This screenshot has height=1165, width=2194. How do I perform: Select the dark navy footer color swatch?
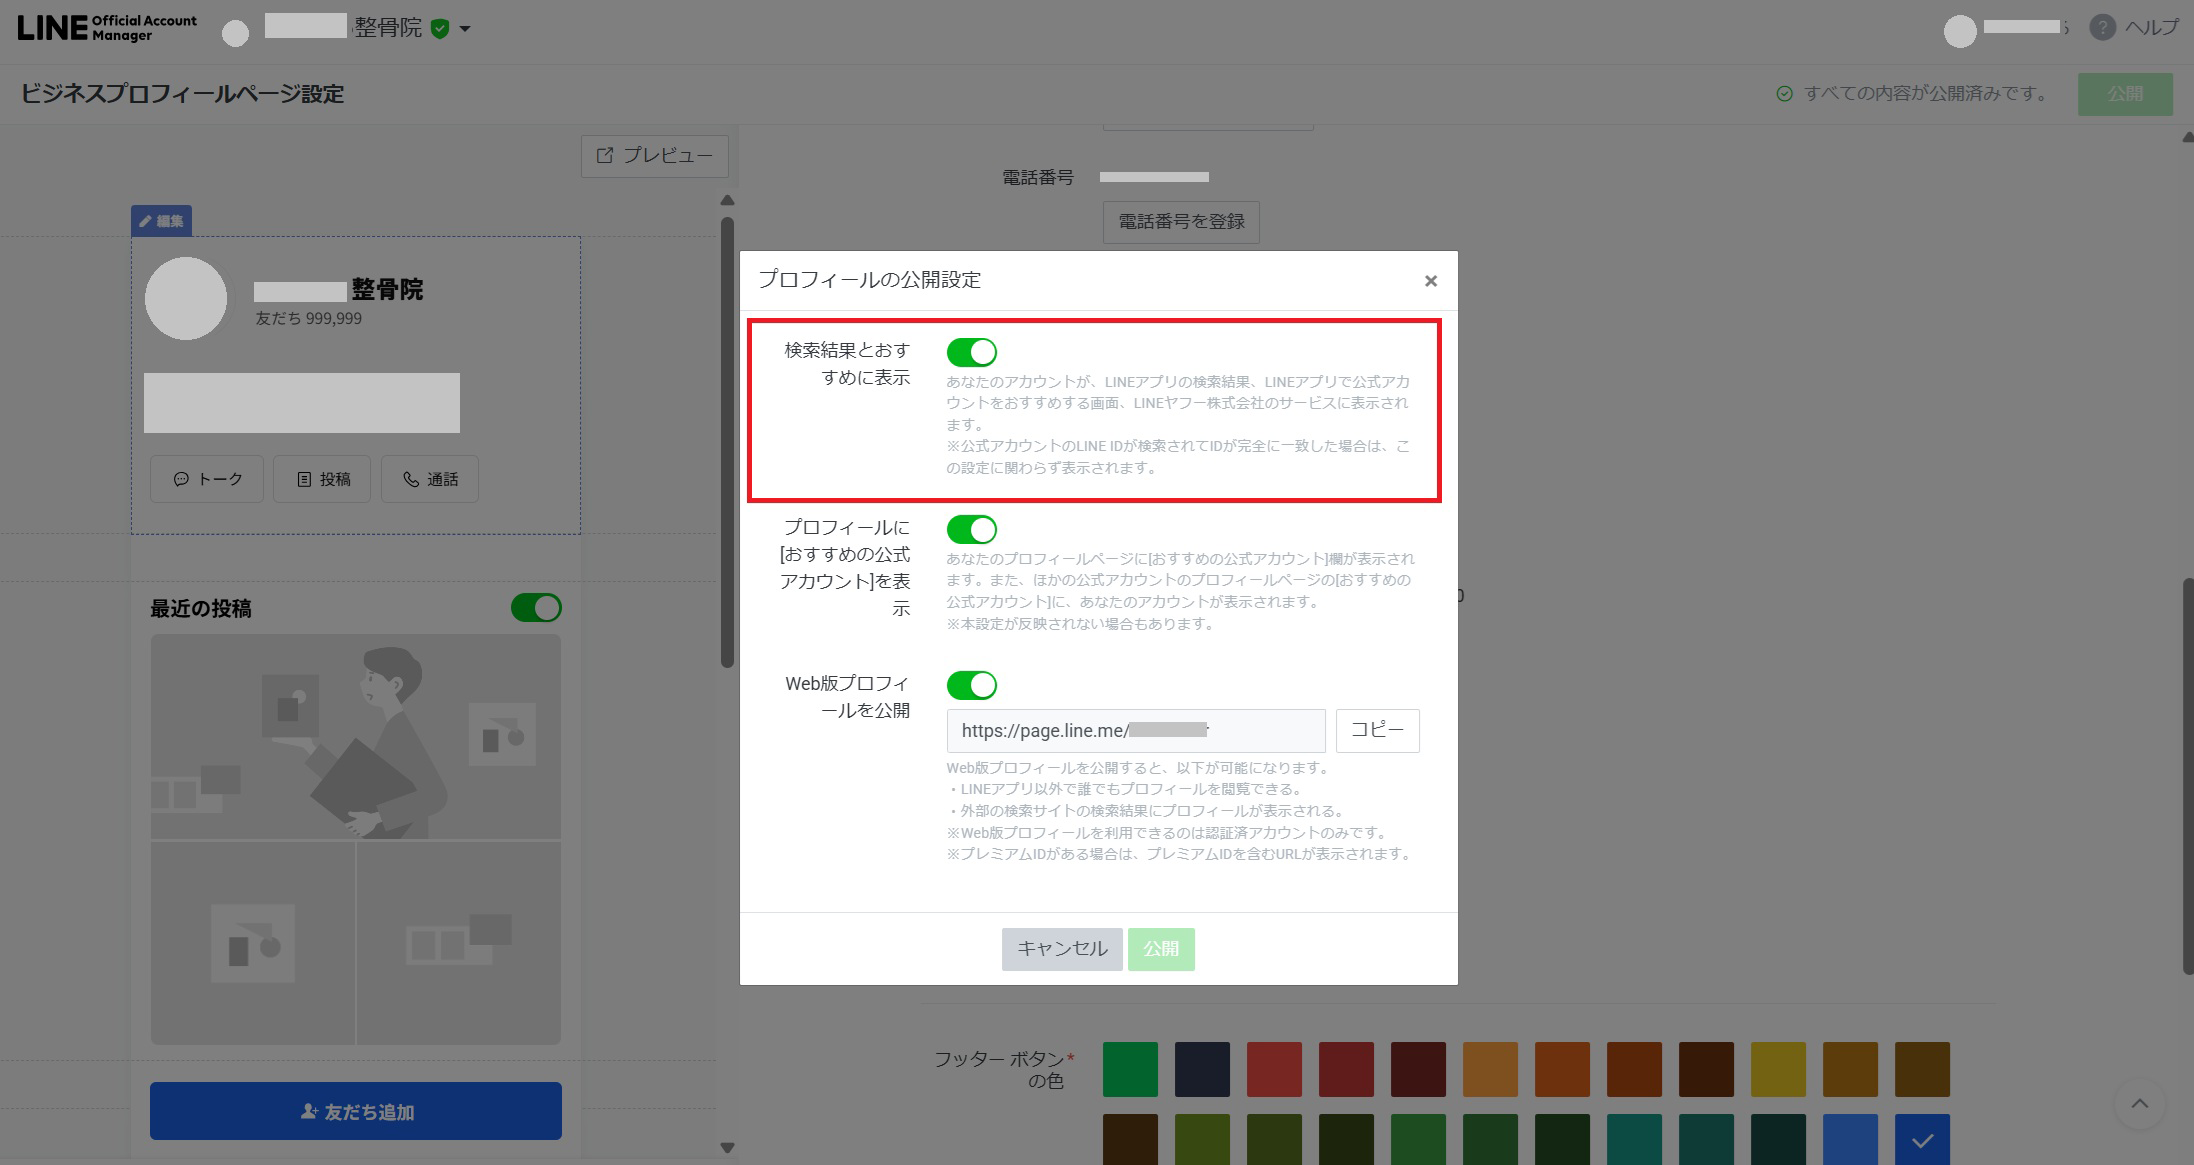[x=1202, y=1069]
